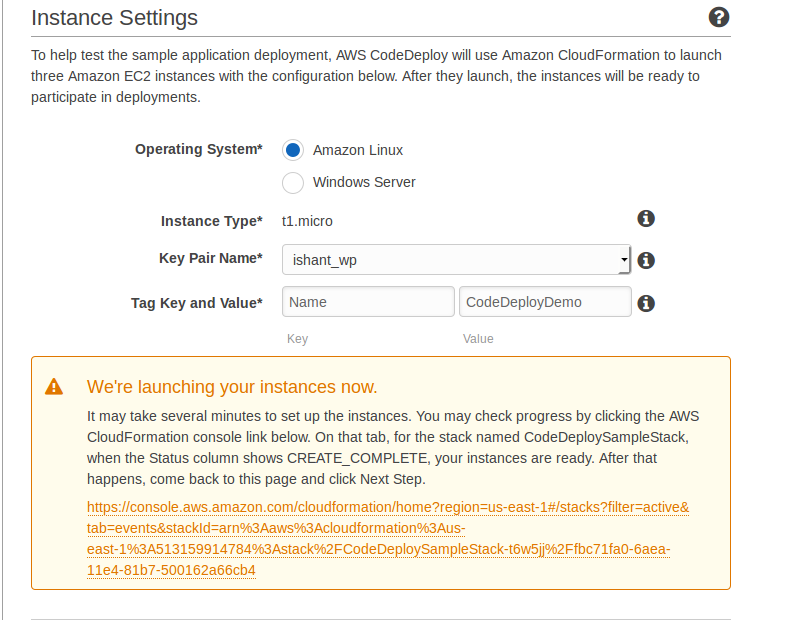
Task: Show info for Key Pair Name
Action: coord(646,260)
